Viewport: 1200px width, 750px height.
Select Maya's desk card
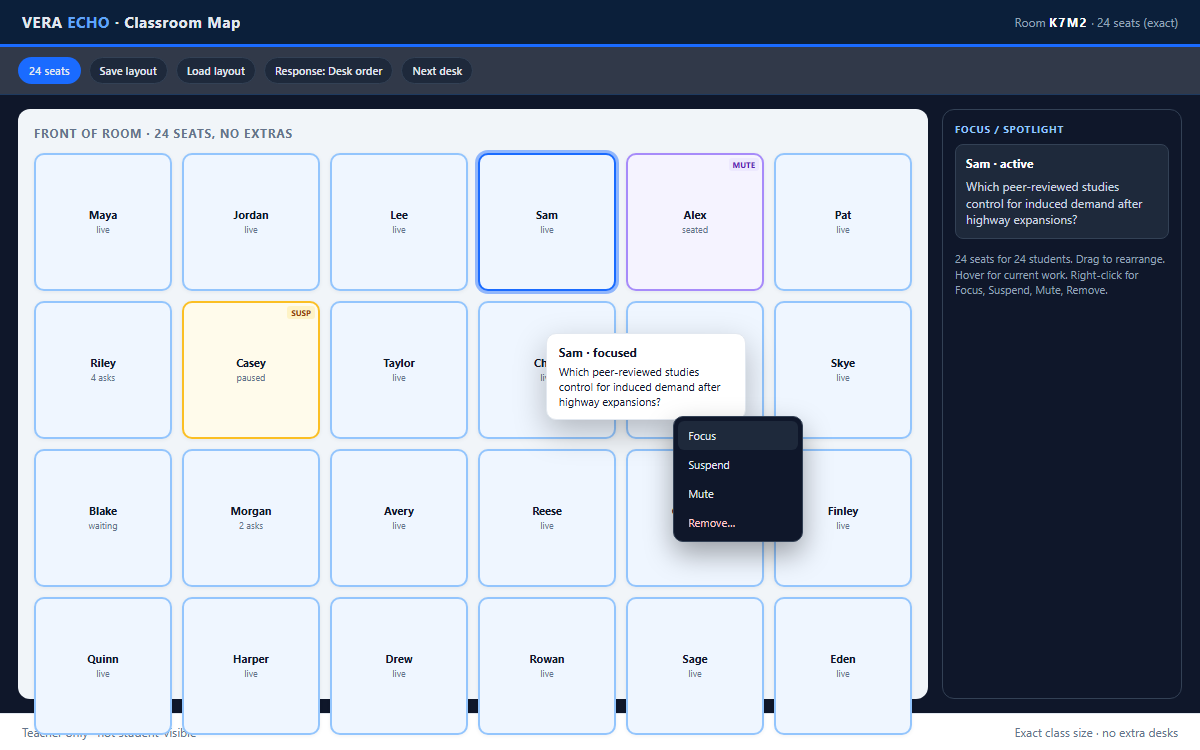coord(103,222)
